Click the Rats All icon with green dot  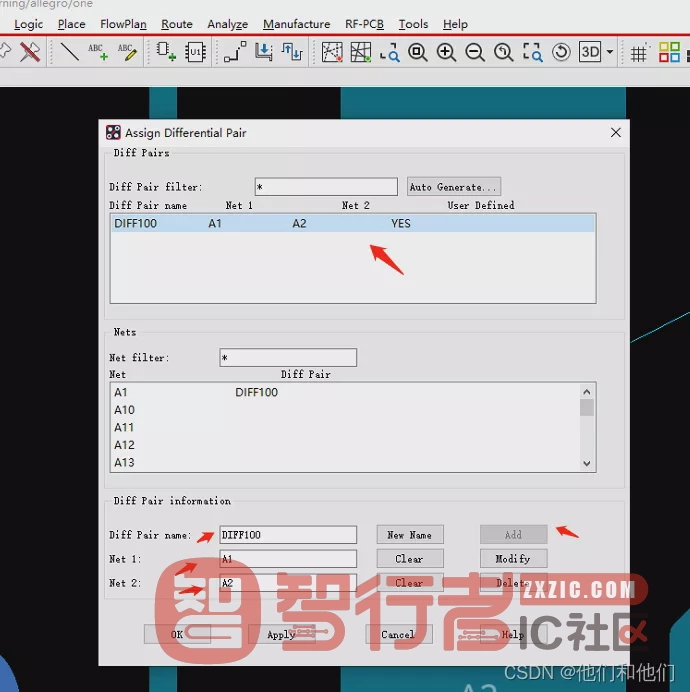pyautogui.click(x=361, y=52)
